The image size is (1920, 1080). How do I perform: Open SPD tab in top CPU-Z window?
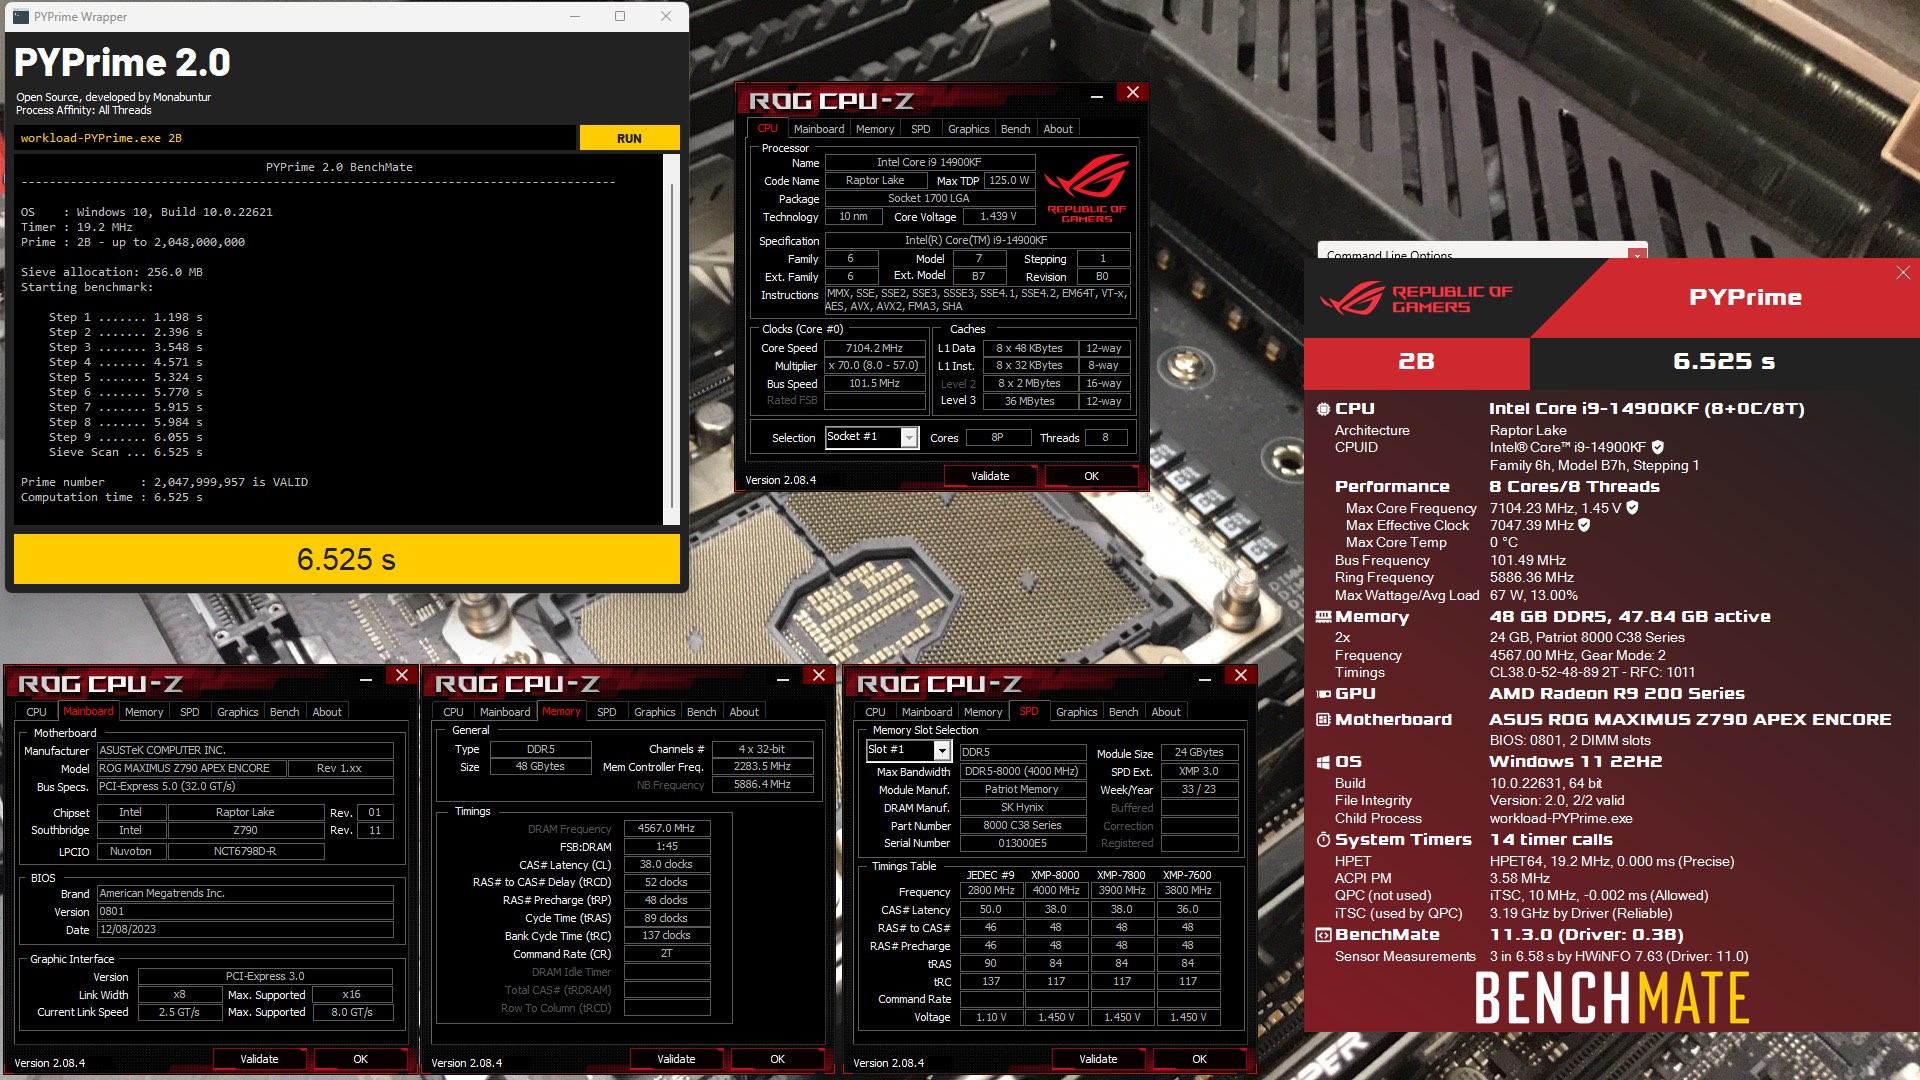(921, 129)
